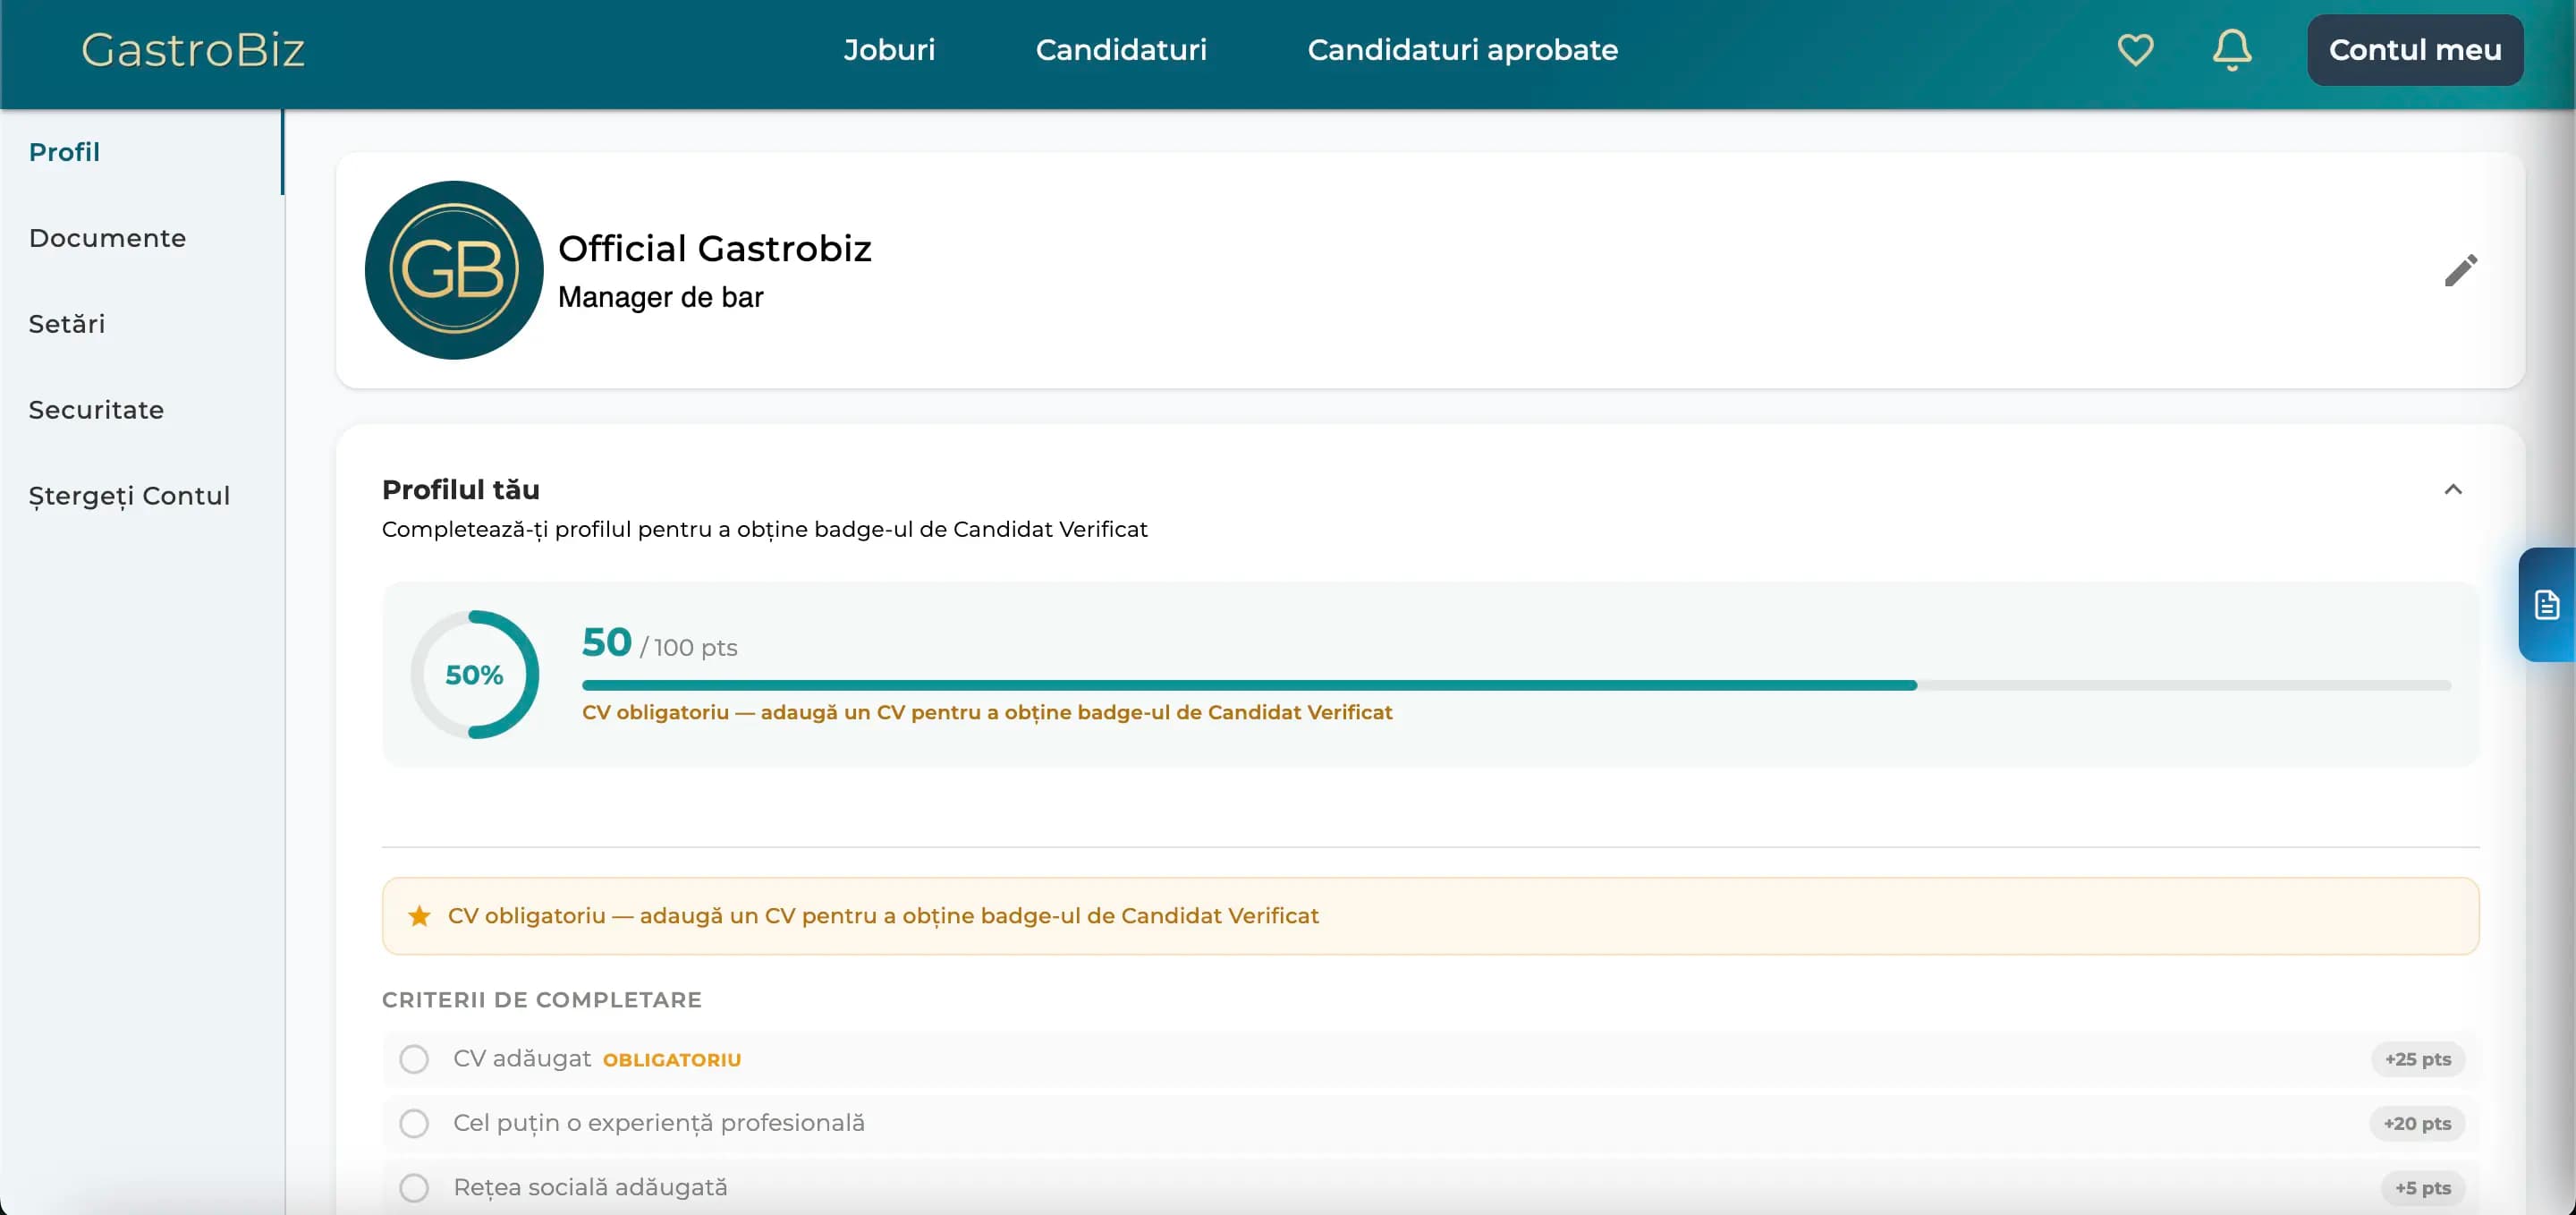This screenshot has height=1215, width=2576.
Task: Click the +20 pts badge
Action: tap(2416, 1123)
